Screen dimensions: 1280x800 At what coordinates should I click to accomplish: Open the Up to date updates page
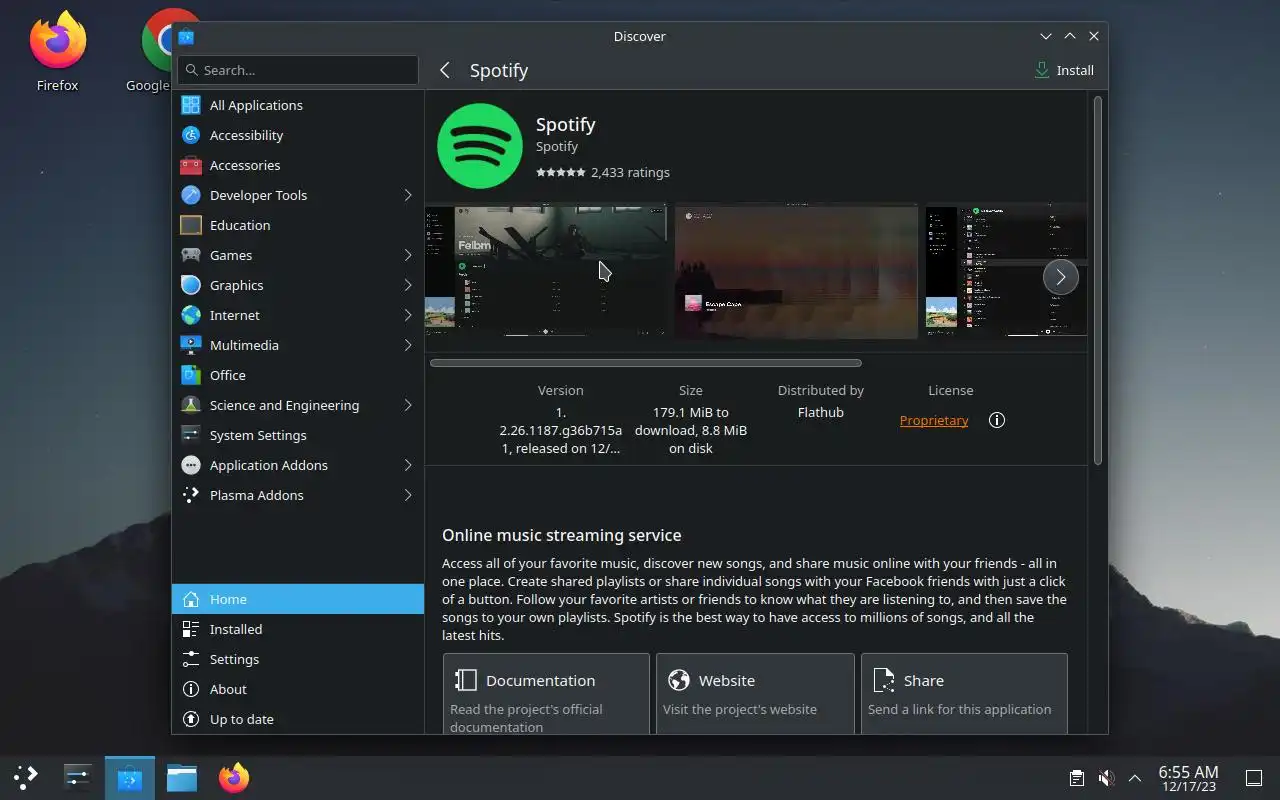(x=298, y=719)
